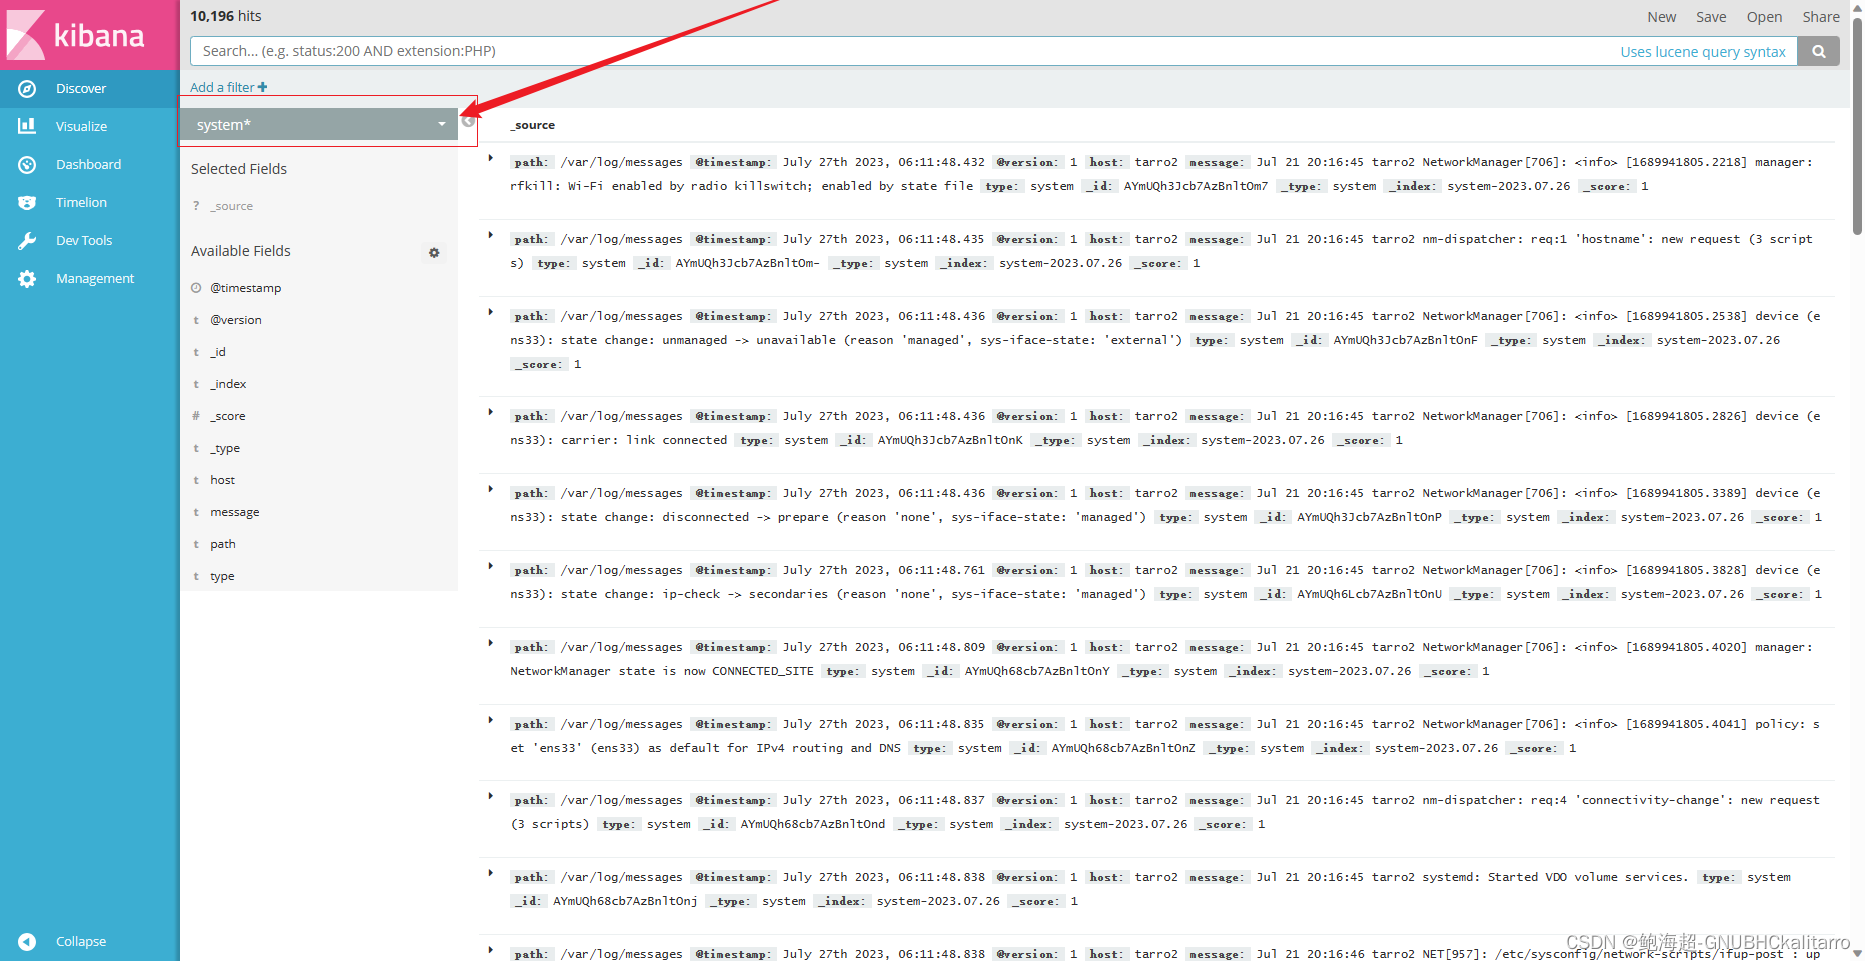Viewport: 1865px width, 961px height.
Task: Click Share in top menu
Action: 1821,17
